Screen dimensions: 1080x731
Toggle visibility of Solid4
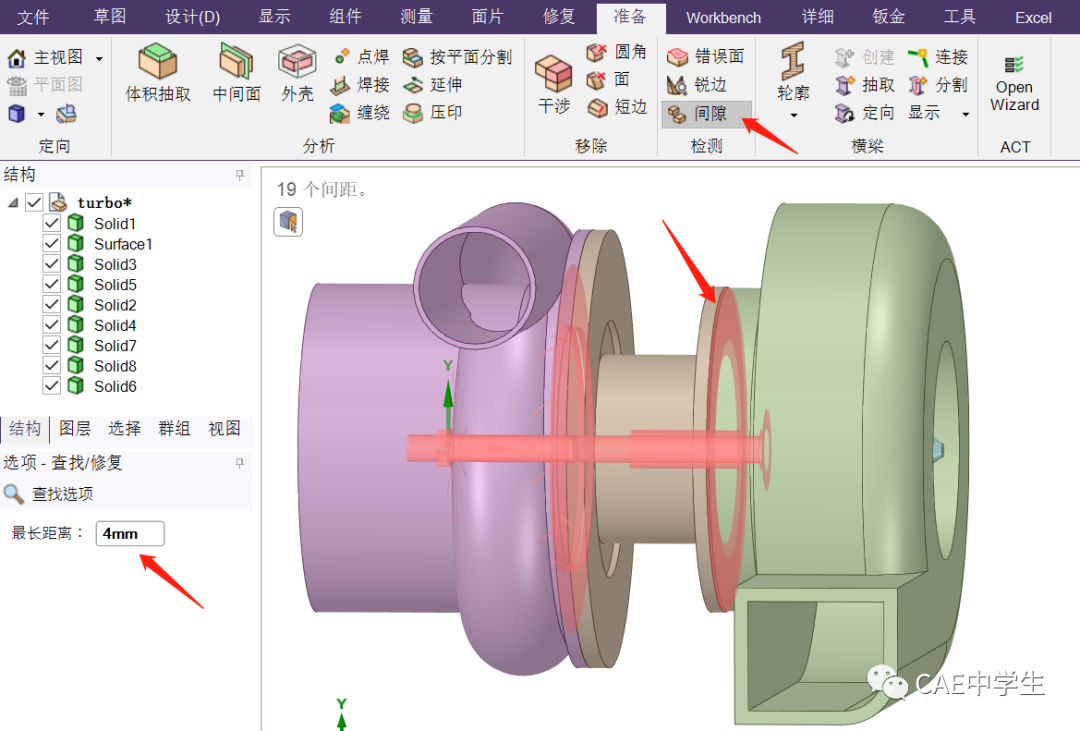click(x=52, y=325)
